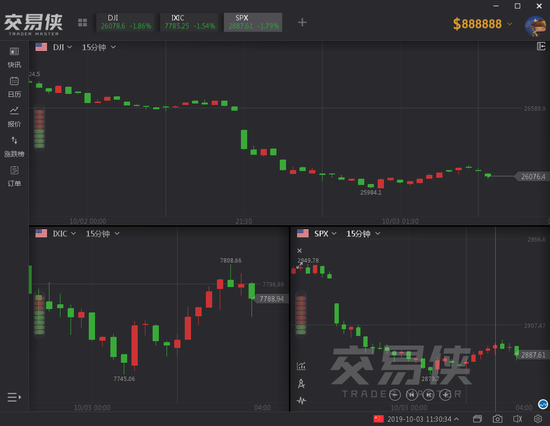The height and width of the screenshot is (426, 550).
Task: Click the 交易侠 Trader Master logo
Action: [x=33, y=24]
